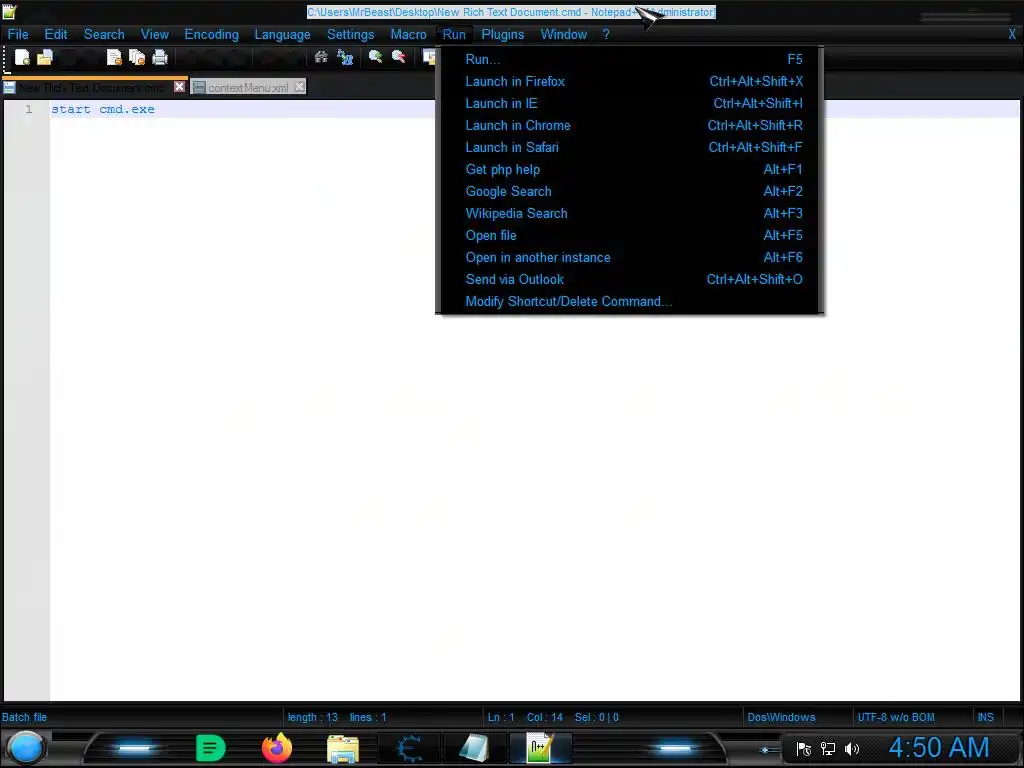Open the Macro menu
The width and height of the screenshot is (1024, 768).
pyautogui.click(x=408, y=35)
